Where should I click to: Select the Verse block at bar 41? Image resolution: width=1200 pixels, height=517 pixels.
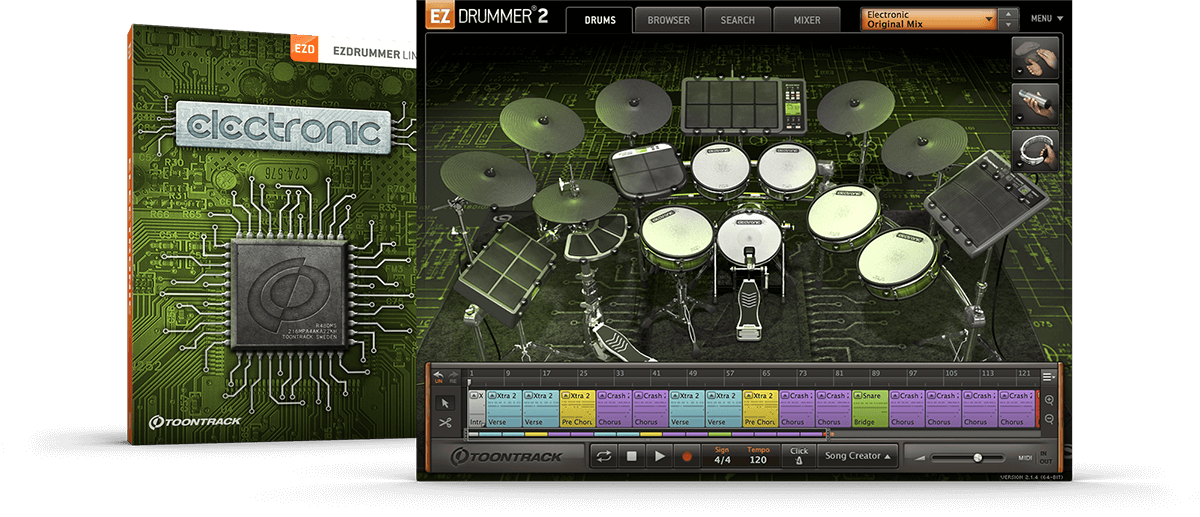[687, 409]
